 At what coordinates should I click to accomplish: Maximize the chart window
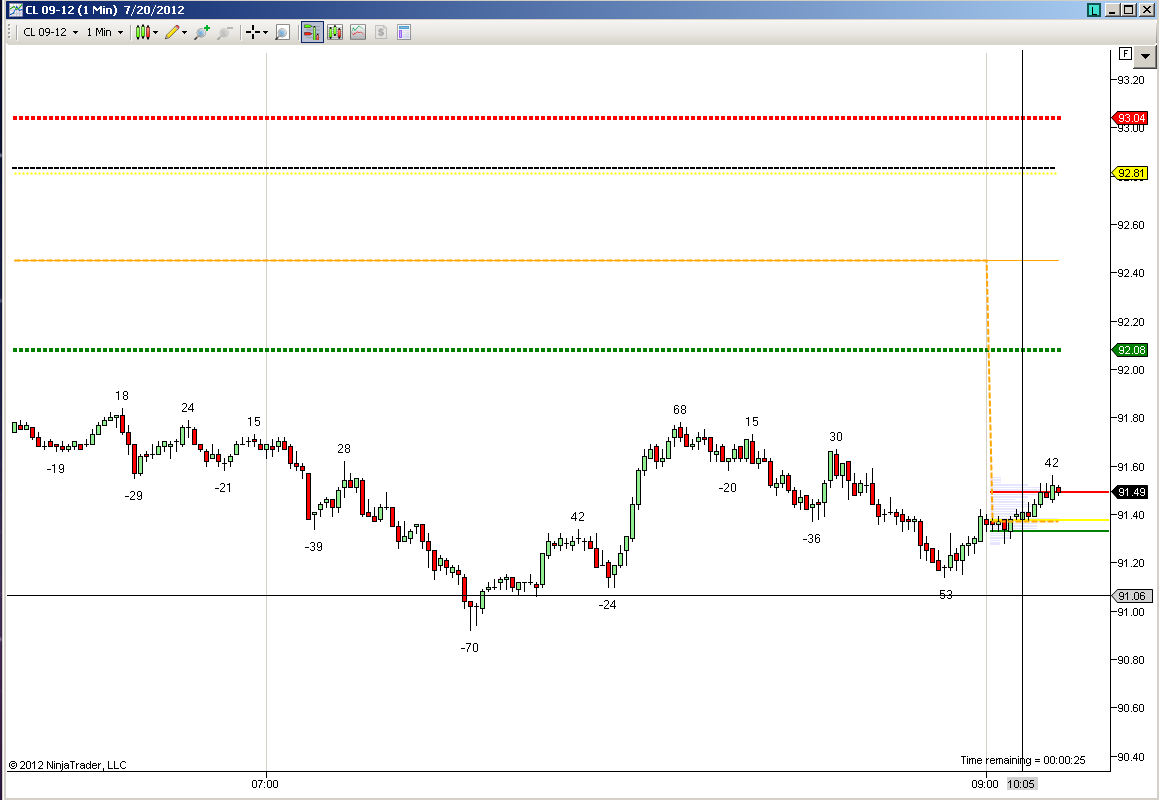pyautogui.click(x=1129, y=10)
